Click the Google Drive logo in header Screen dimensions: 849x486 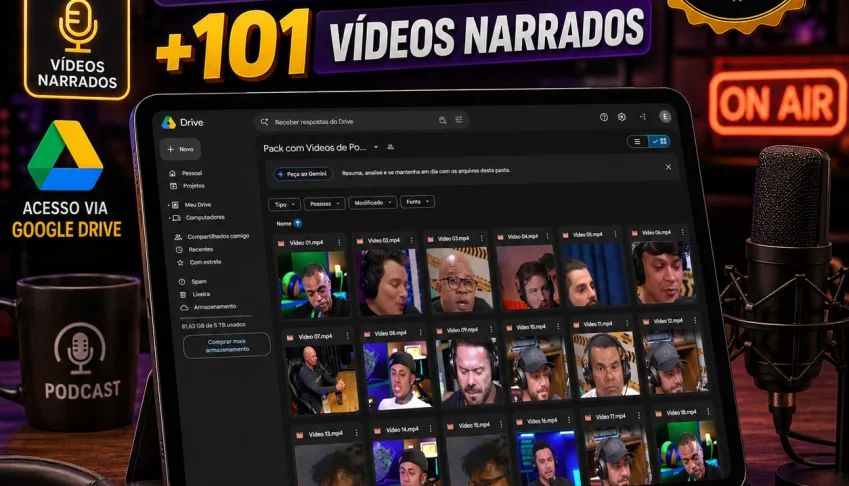[x=169, y=123]
